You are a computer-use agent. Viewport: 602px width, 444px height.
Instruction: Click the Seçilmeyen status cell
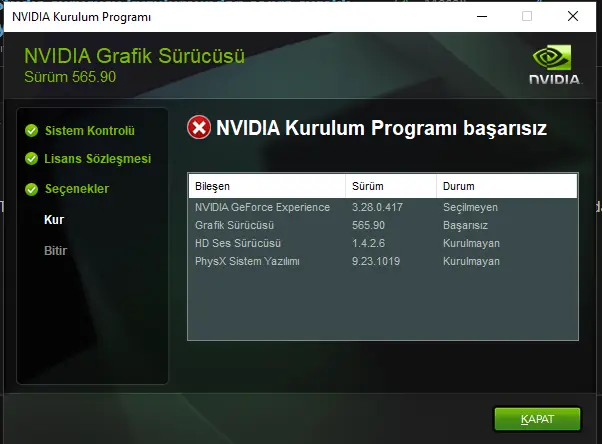[470, 207]
